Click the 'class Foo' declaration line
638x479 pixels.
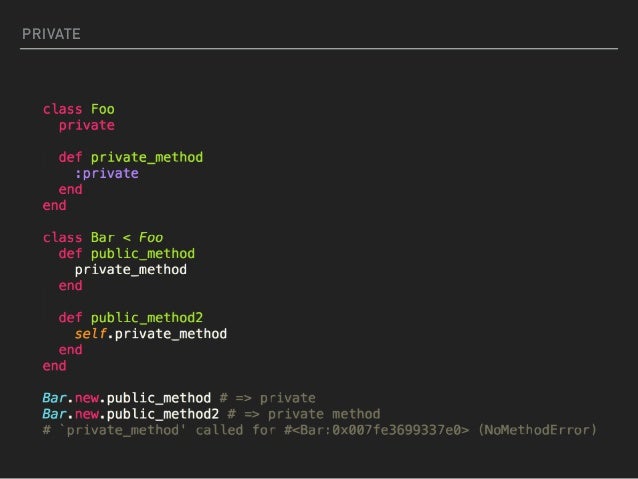point(79,109)
